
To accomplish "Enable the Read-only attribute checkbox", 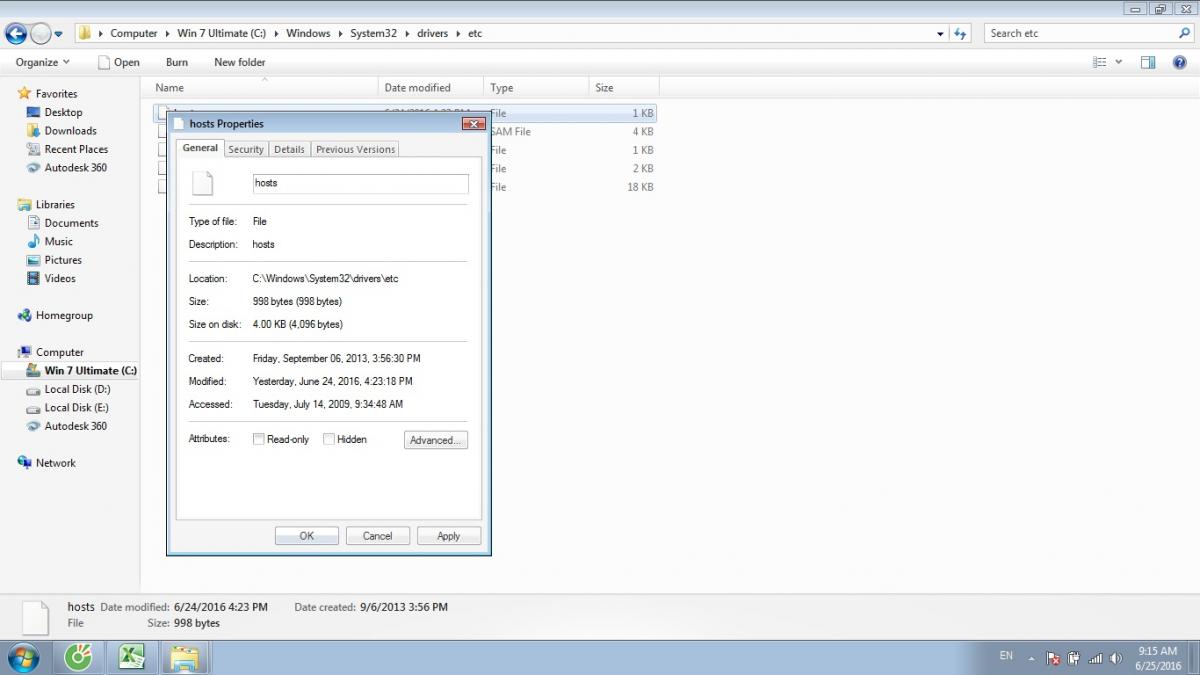I will [x=259, y=439].
